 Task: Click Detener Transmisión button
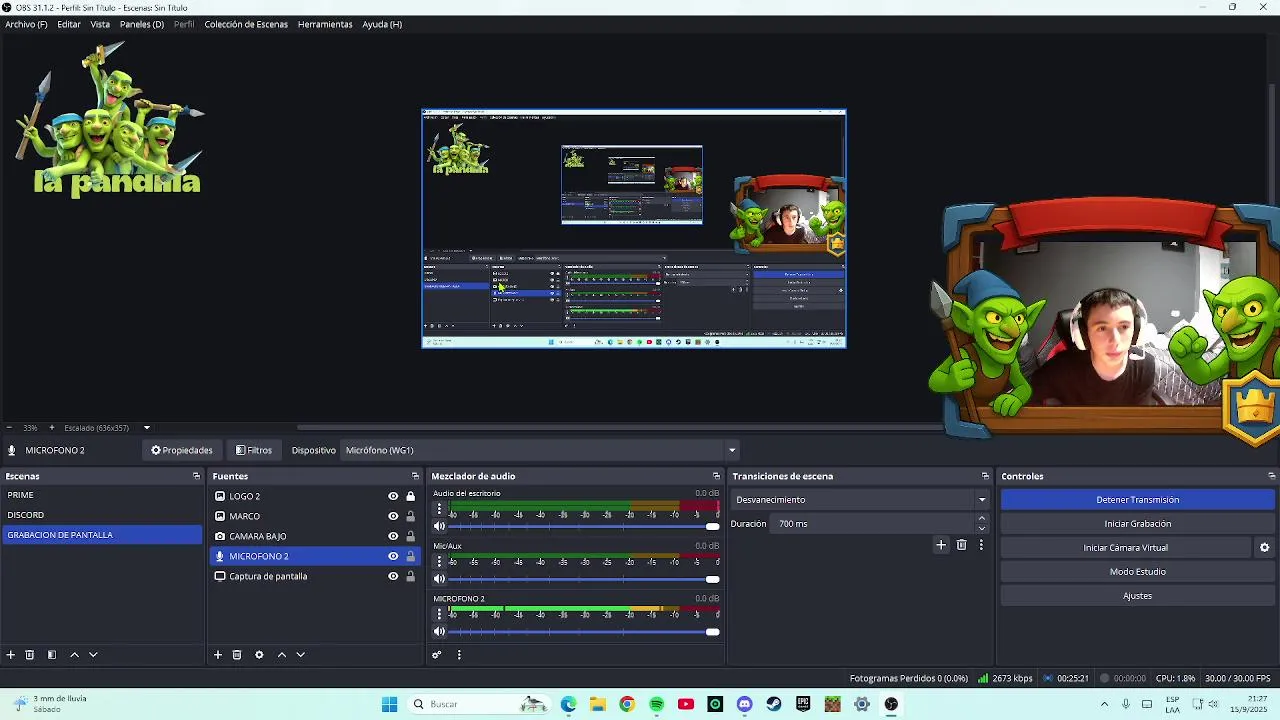(x=1137, y=500)
